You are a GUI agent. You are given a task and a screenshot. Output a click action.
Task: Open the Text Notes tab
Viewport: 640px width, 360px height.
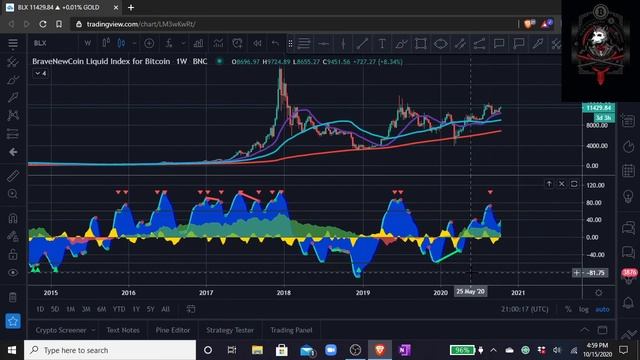click(x=123, y=330)
